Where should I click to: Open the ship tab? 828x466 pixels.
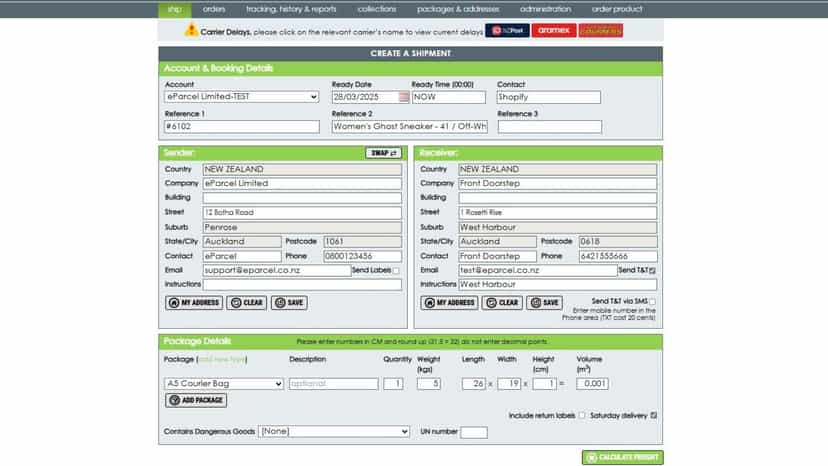coord(174,9)
